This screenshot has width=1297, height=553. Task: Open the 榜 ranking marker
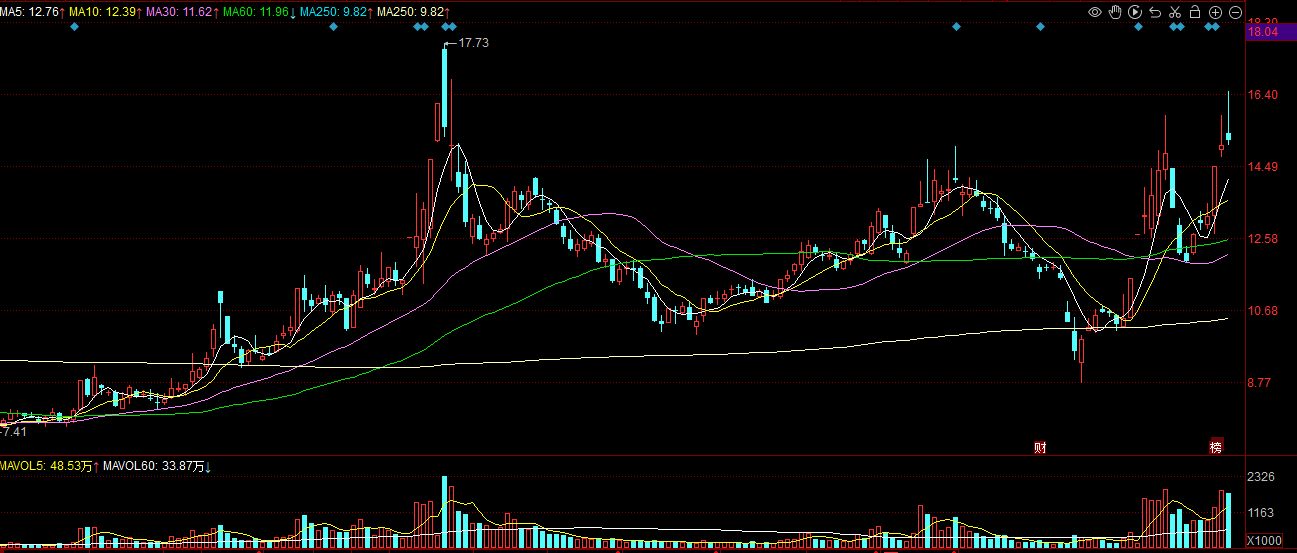(1216, 447)
